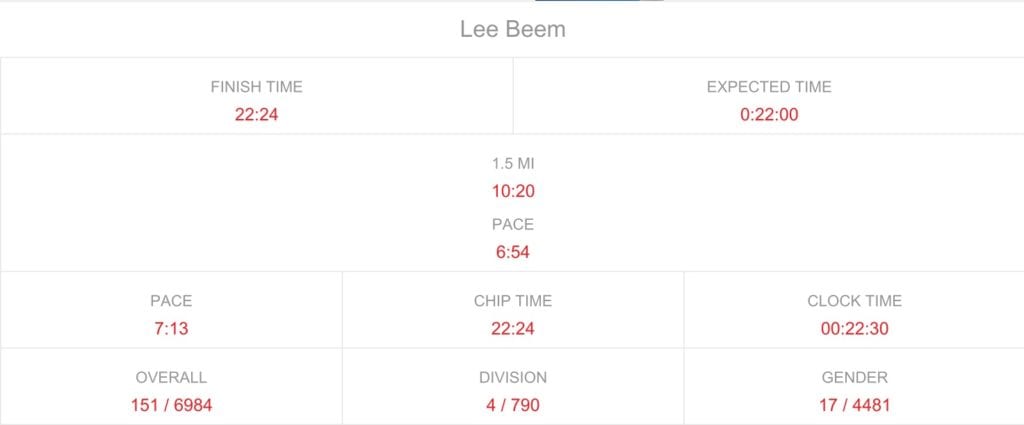Click the gender rank 17 / 4481
Image resolution: width=1024 pixels, height=425 pixels.
click(x=854, y=405)
